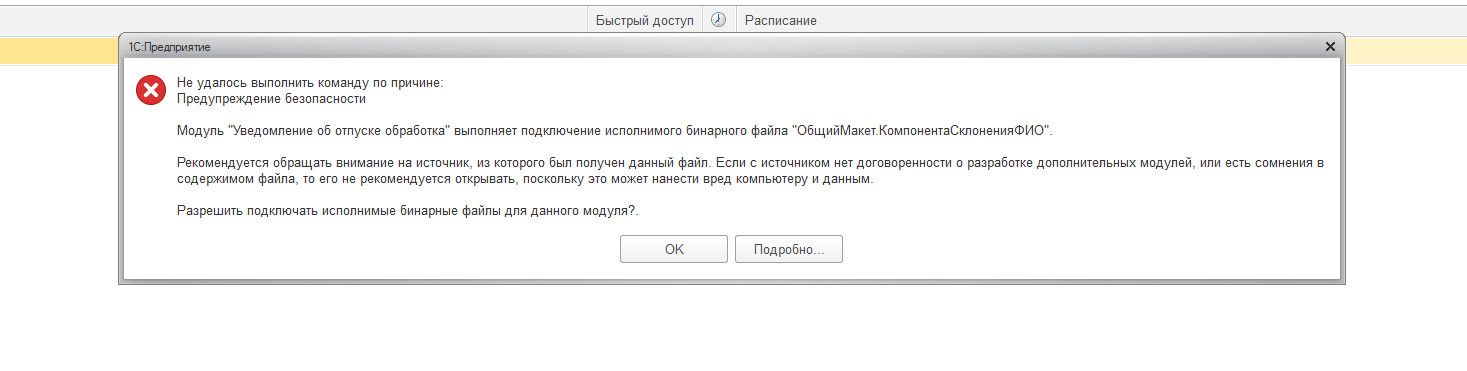Click the red error cross icon
Viewport: 1467px width, 371px height.
(151, 91)
